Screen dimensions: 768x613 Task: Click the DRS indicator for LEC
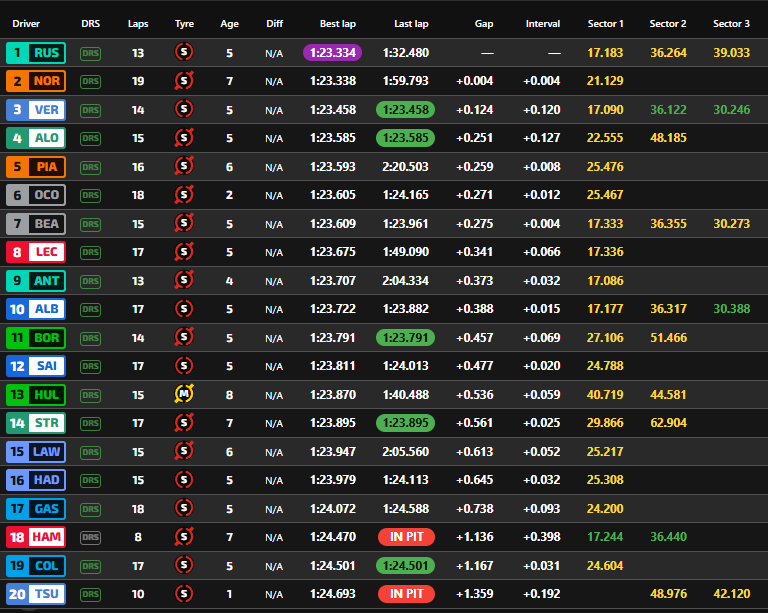(91, 252)
